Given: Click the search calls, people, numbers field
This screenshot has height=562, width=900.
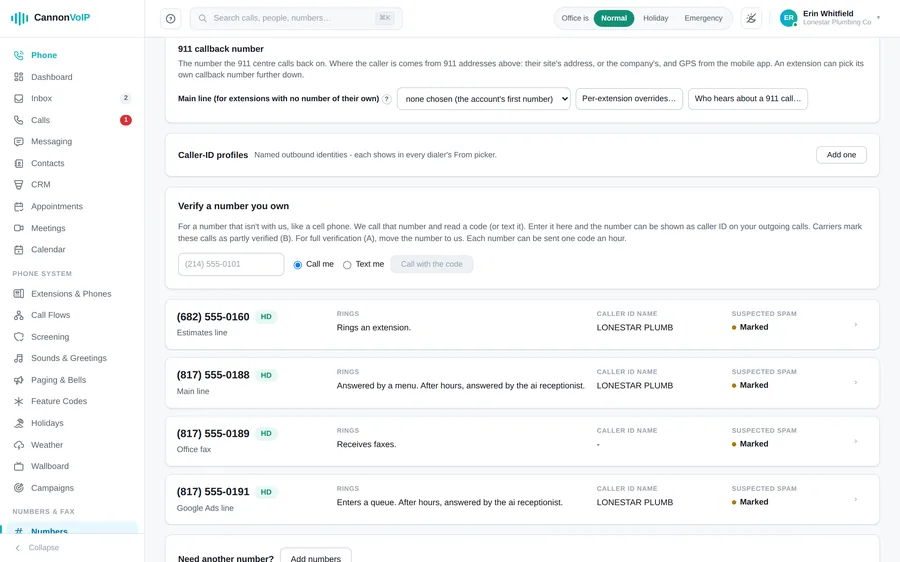Looking at the screenshot, I should (296, 18).
